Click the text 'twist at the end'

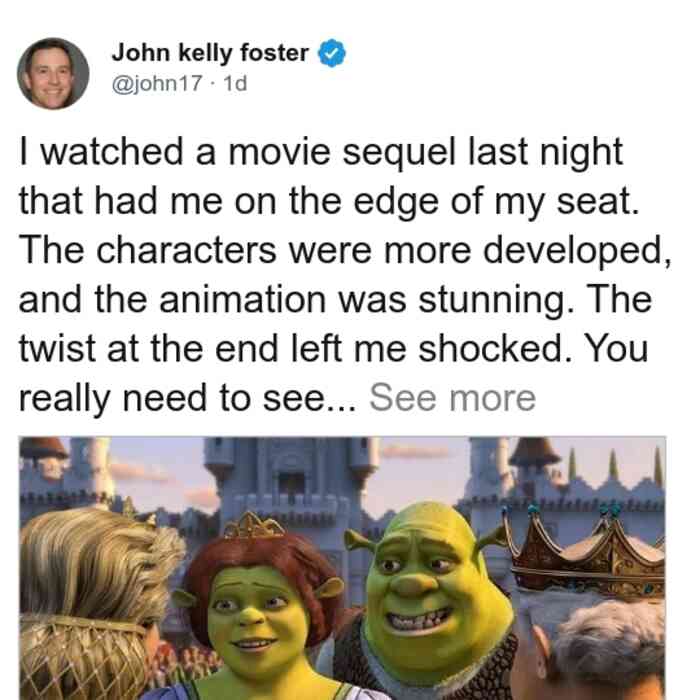149,348
